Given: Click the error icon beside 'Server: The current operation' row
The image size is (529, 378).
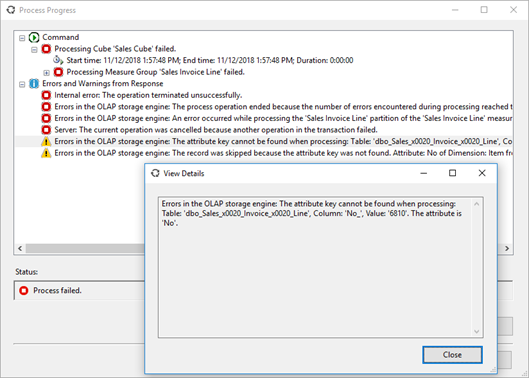Looking at the screenshot, I should [x=46, y=130].
